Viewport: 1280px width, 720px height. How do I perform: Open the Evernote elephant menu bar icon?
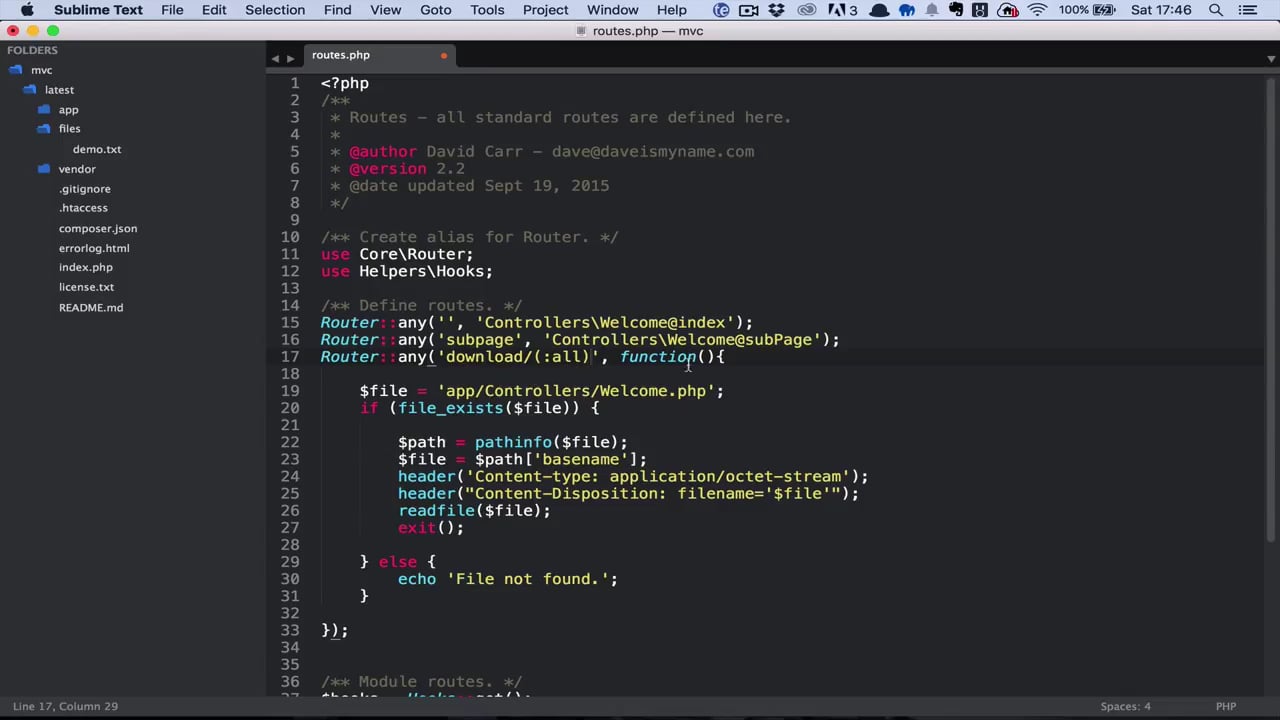(955, 10)
